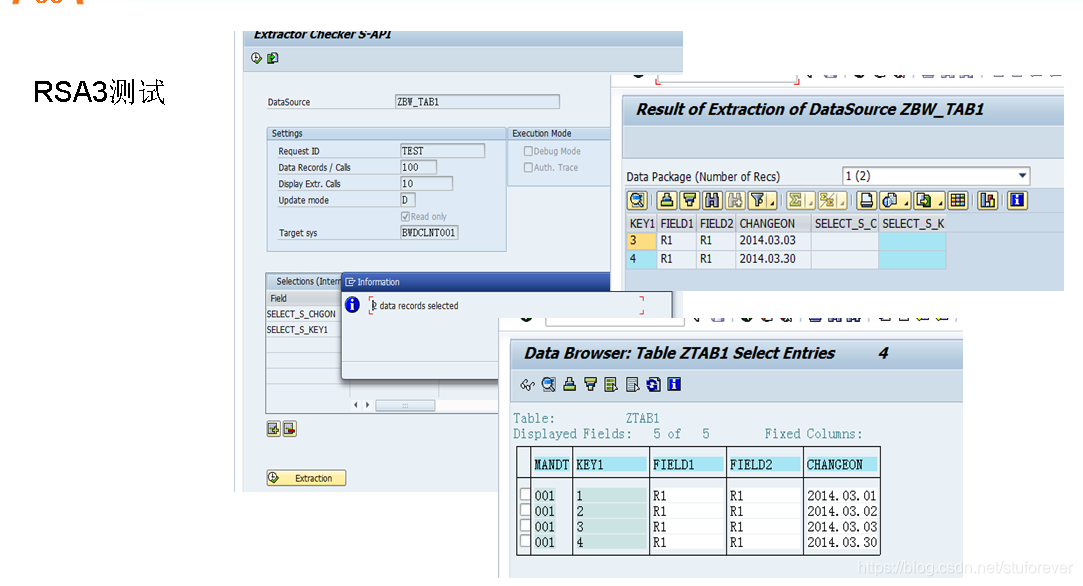Click the Extraction button
The image size is (1083, 586).
(306, 478)
